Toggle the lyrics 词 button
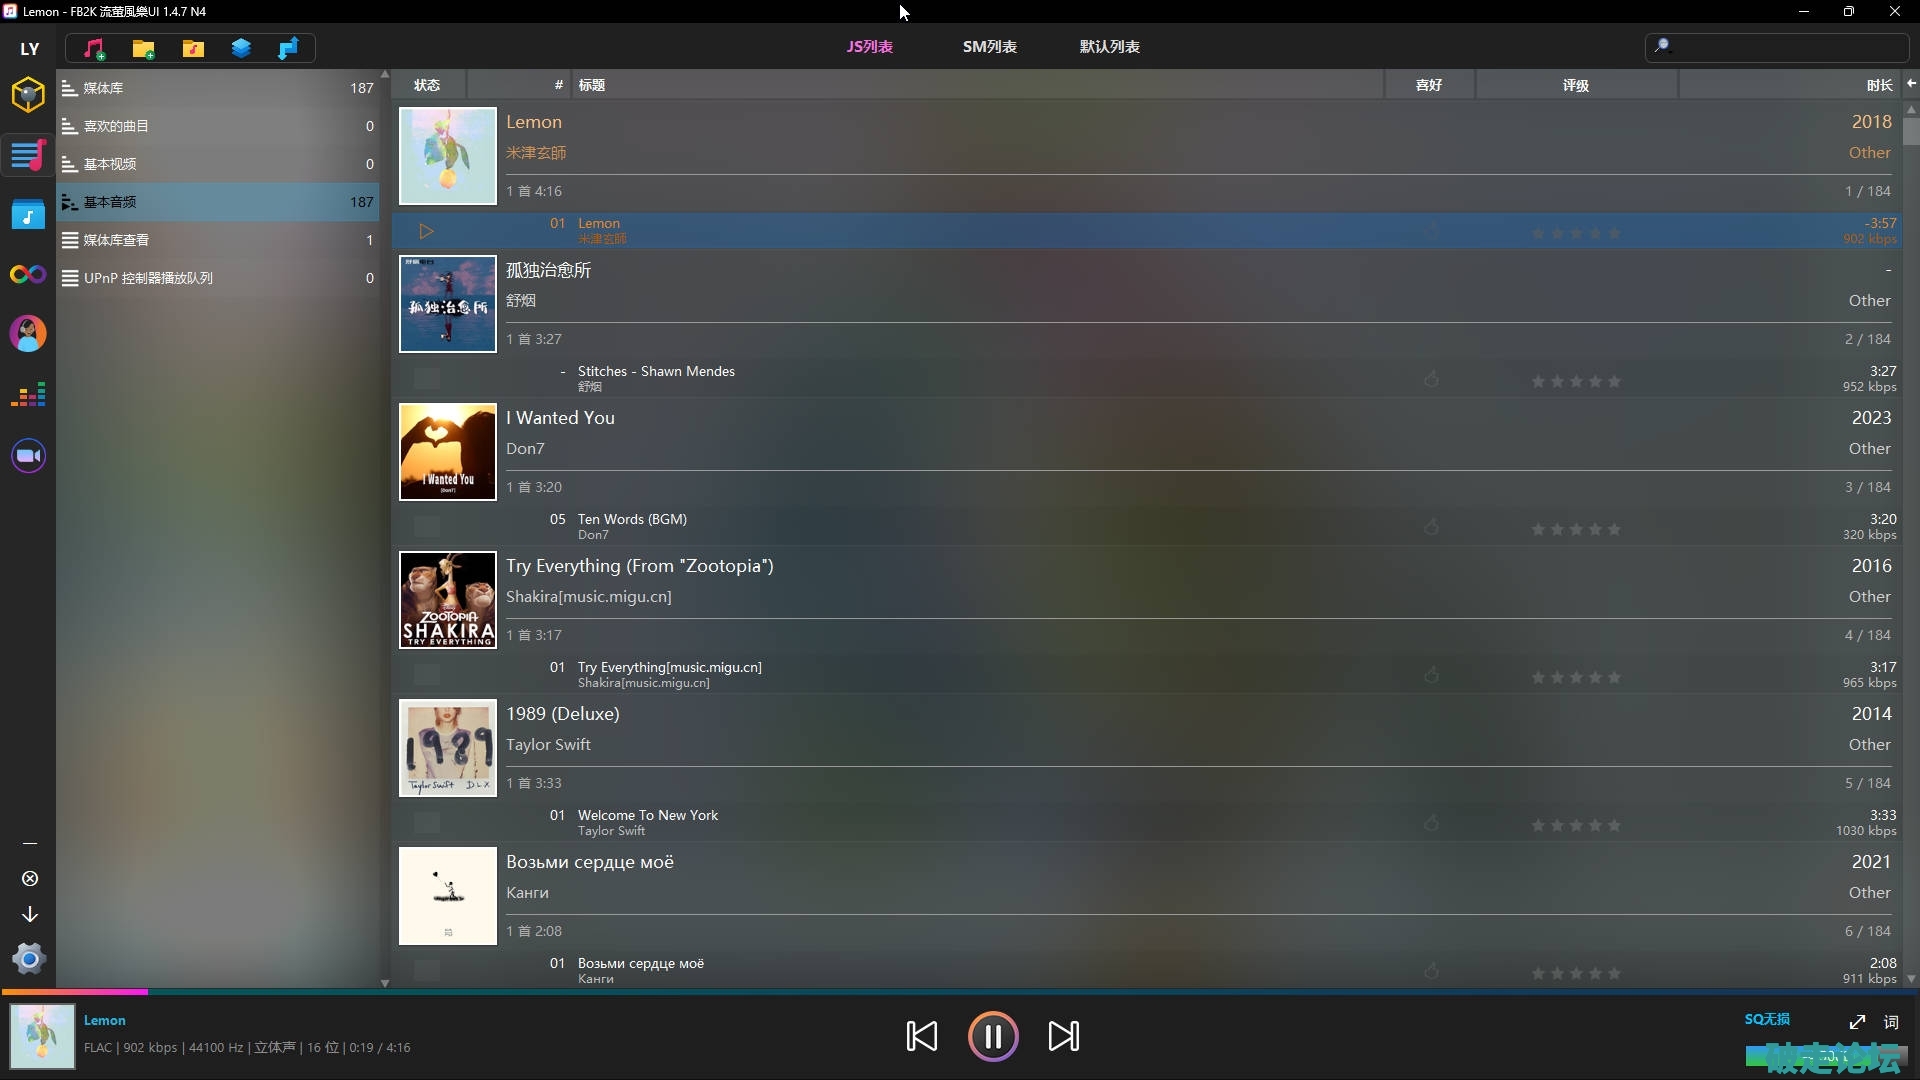 point(1891,1022)
